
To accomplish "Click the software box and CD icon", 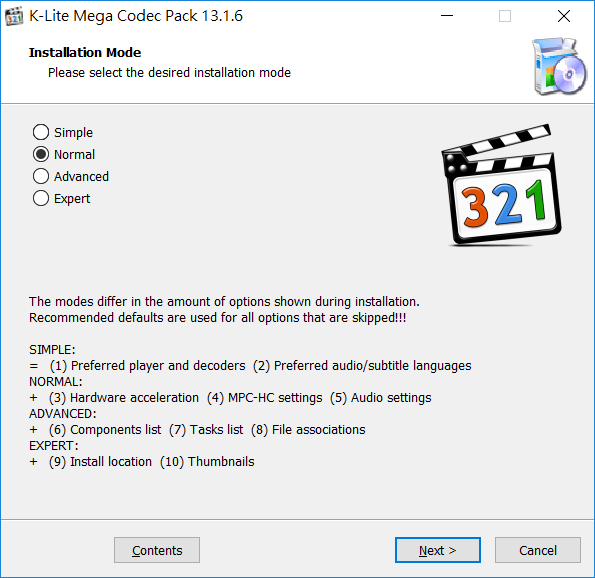I will (x=559, y=66).
